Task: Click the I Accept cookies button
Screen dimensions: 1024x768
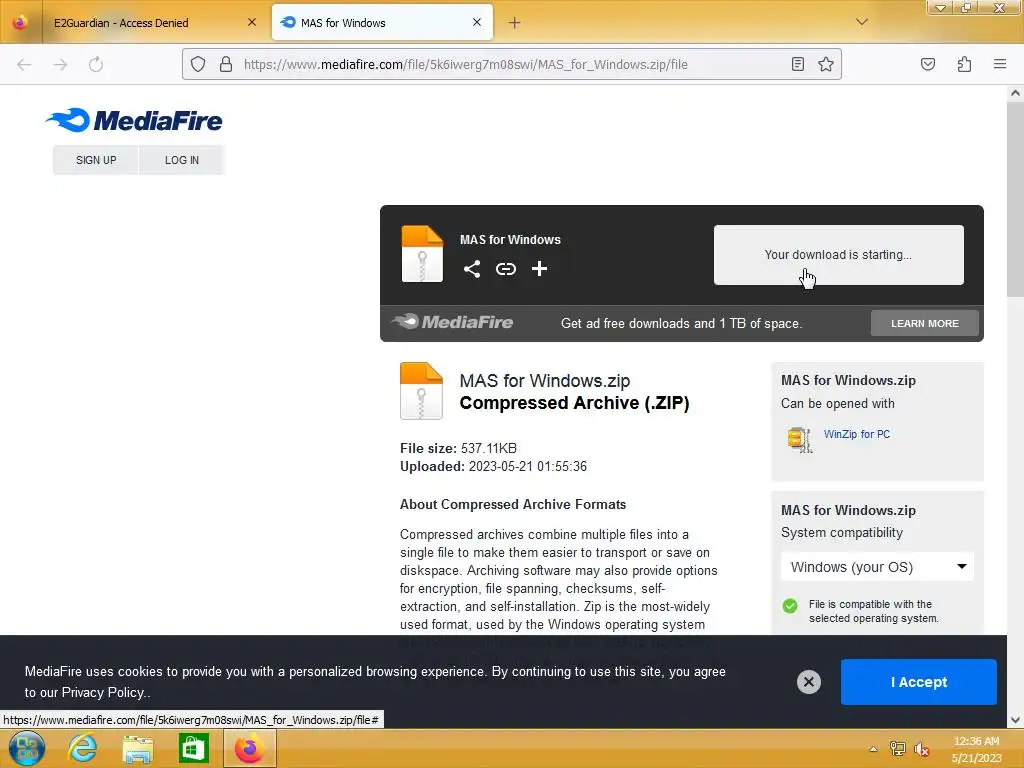Action: tap(919, 682)
